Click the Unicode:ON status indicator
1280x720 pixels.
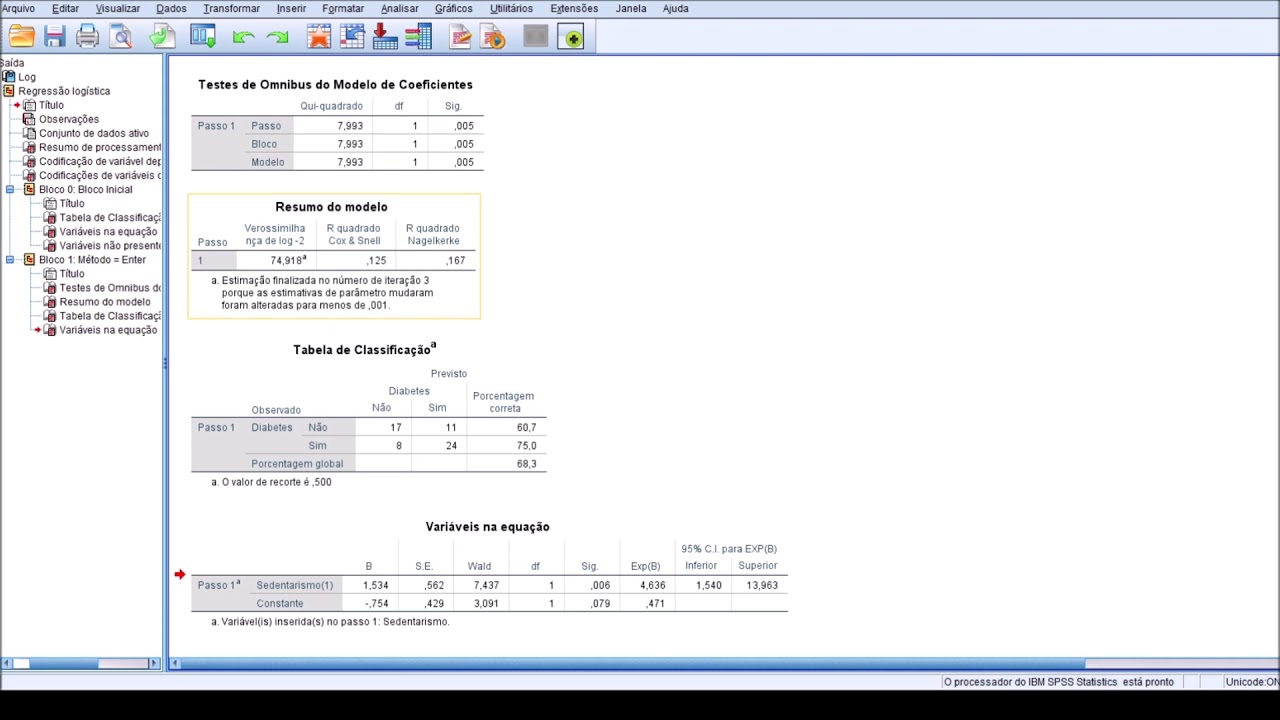(1253, 682)
